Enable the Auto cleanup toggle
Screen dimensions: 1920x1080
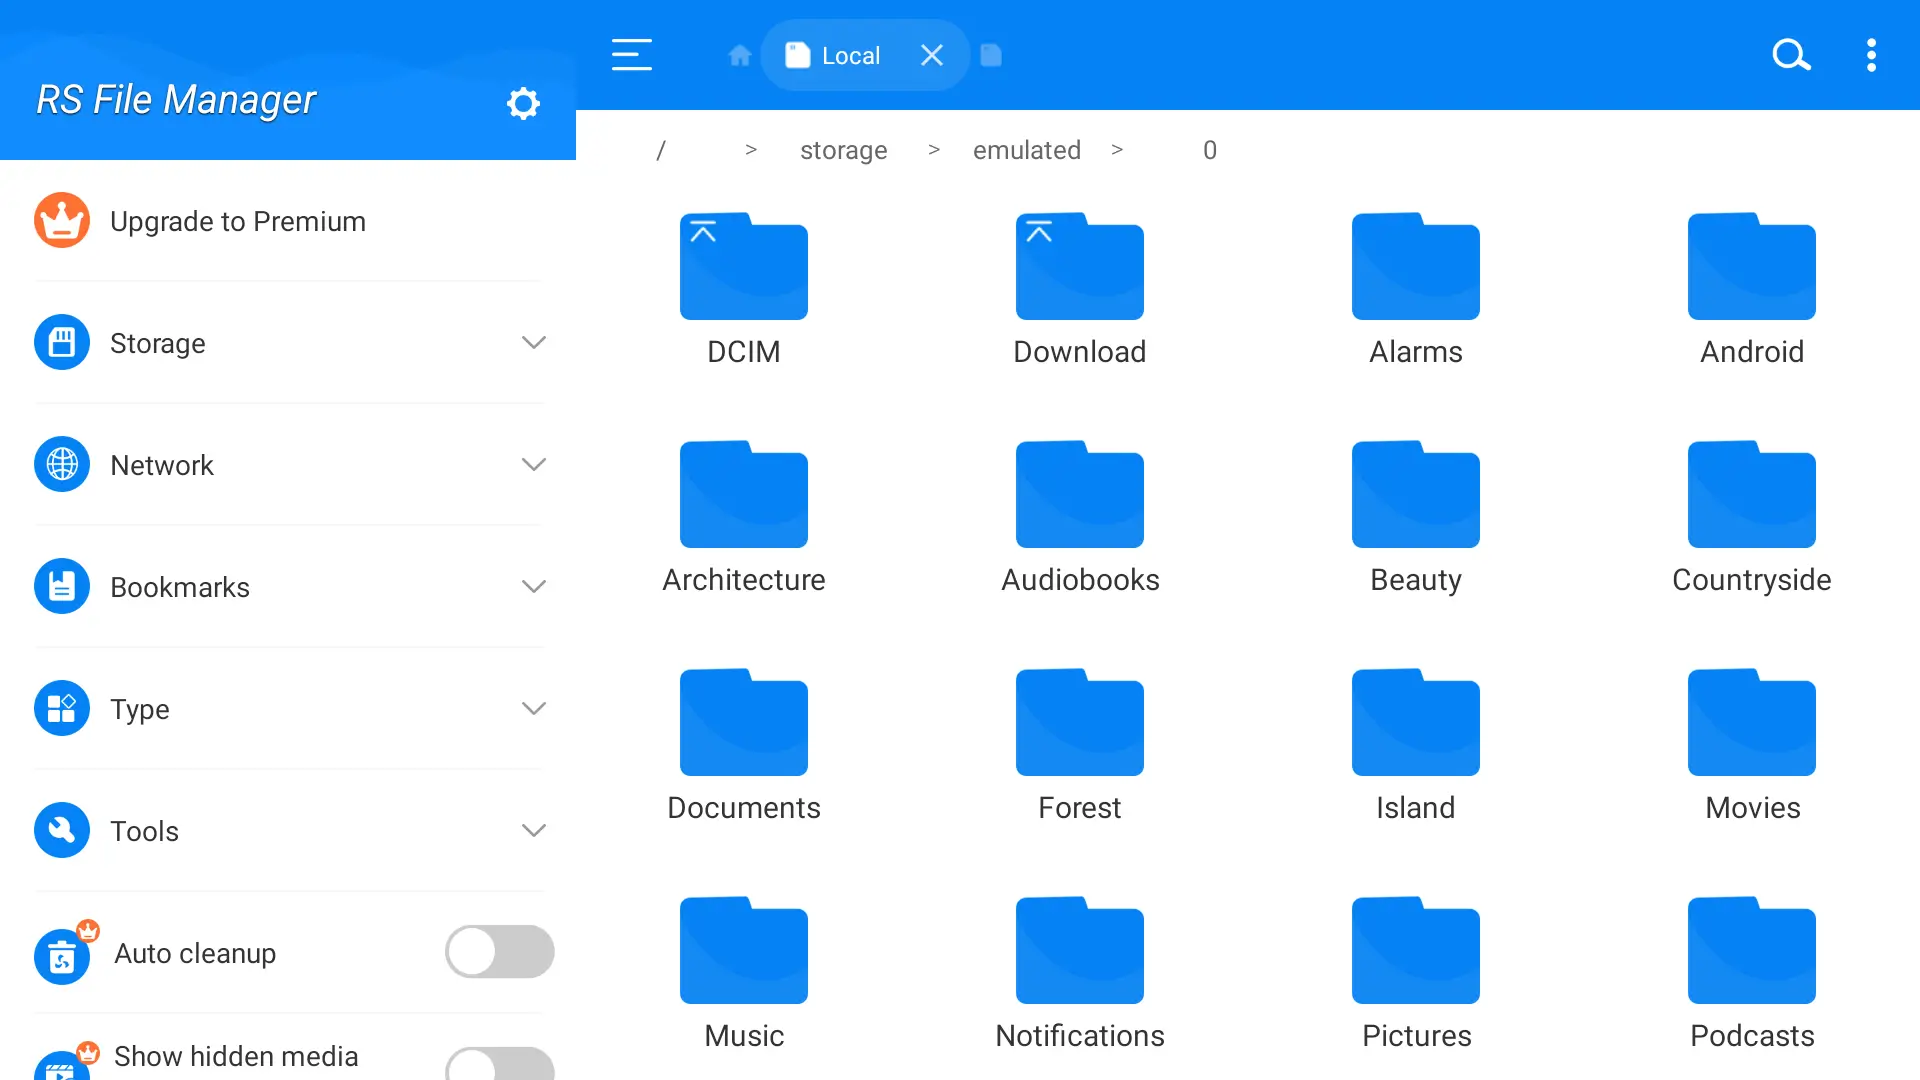(498, 951)
